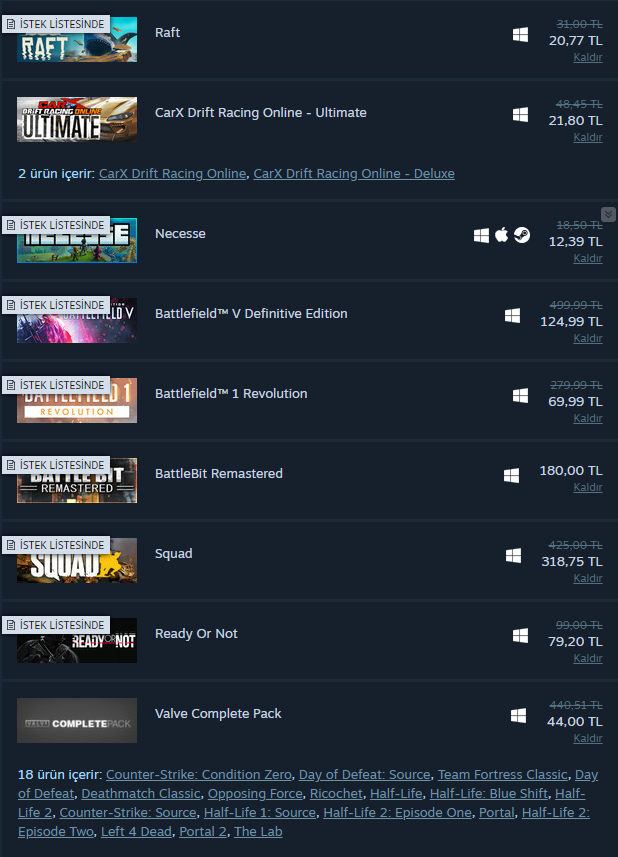Remove Valve Complete Pack with Kaldır

[x=588, y=738]
